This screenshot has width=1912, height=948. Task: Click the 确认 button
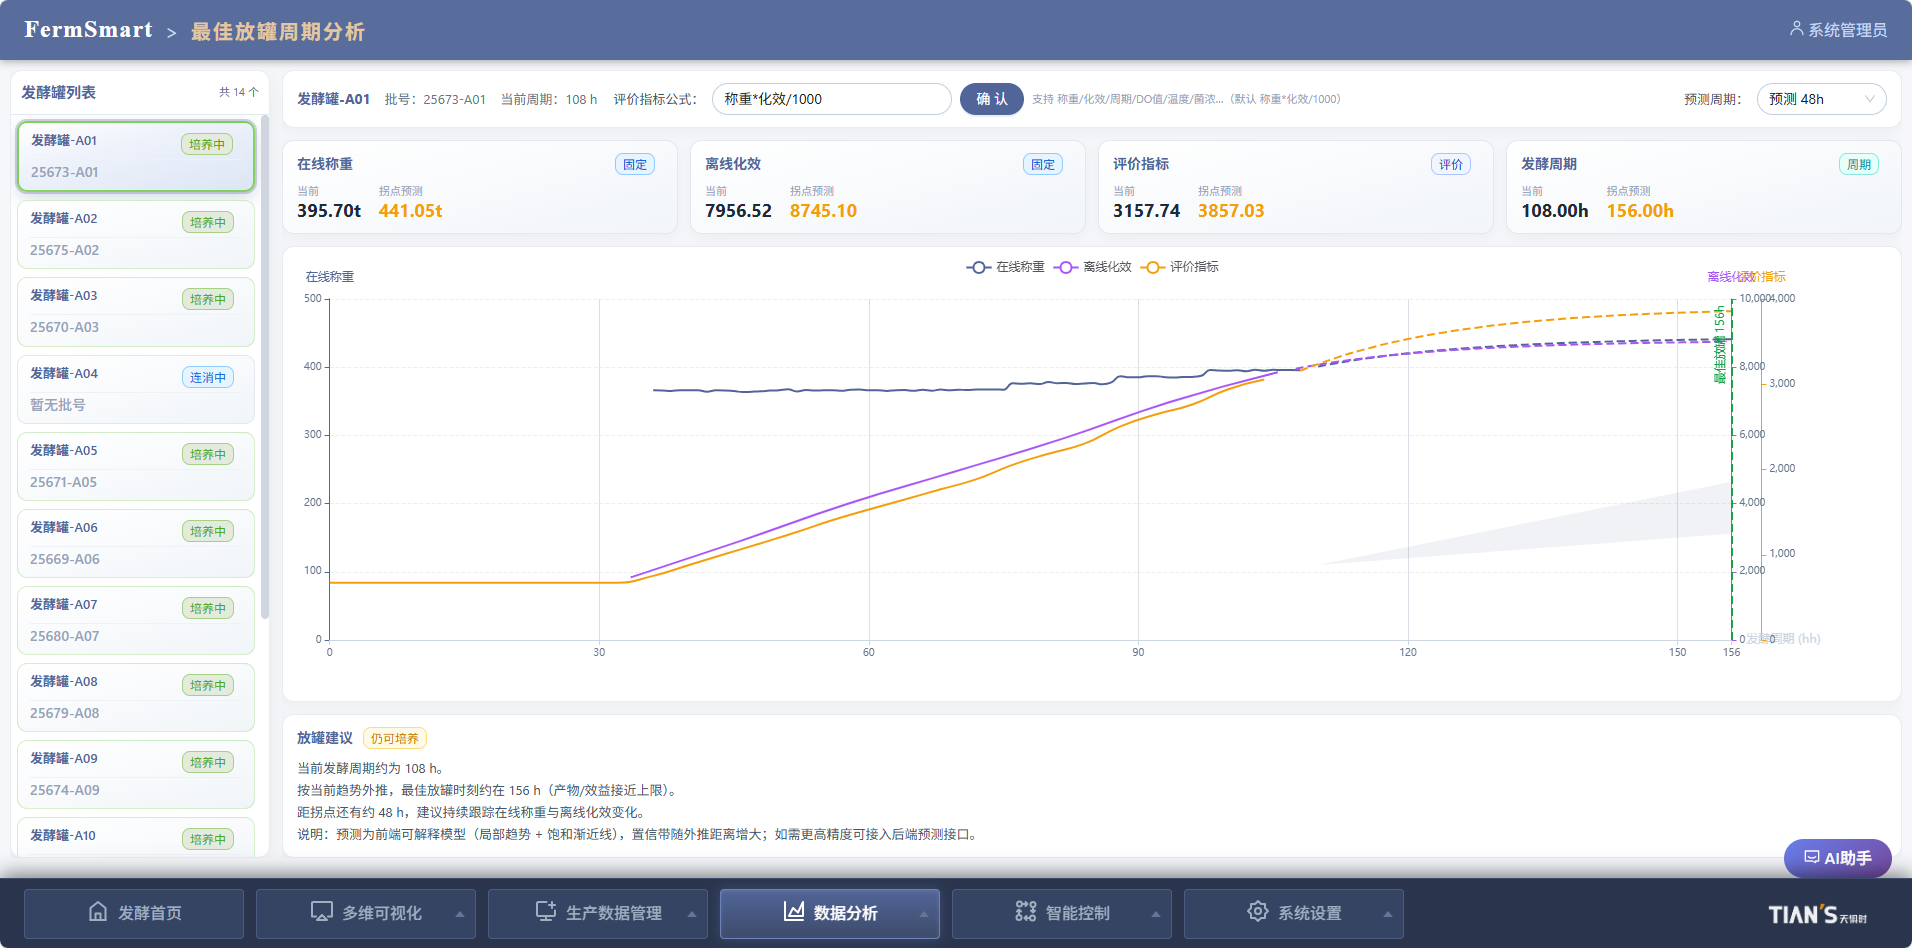coord(992,99)
